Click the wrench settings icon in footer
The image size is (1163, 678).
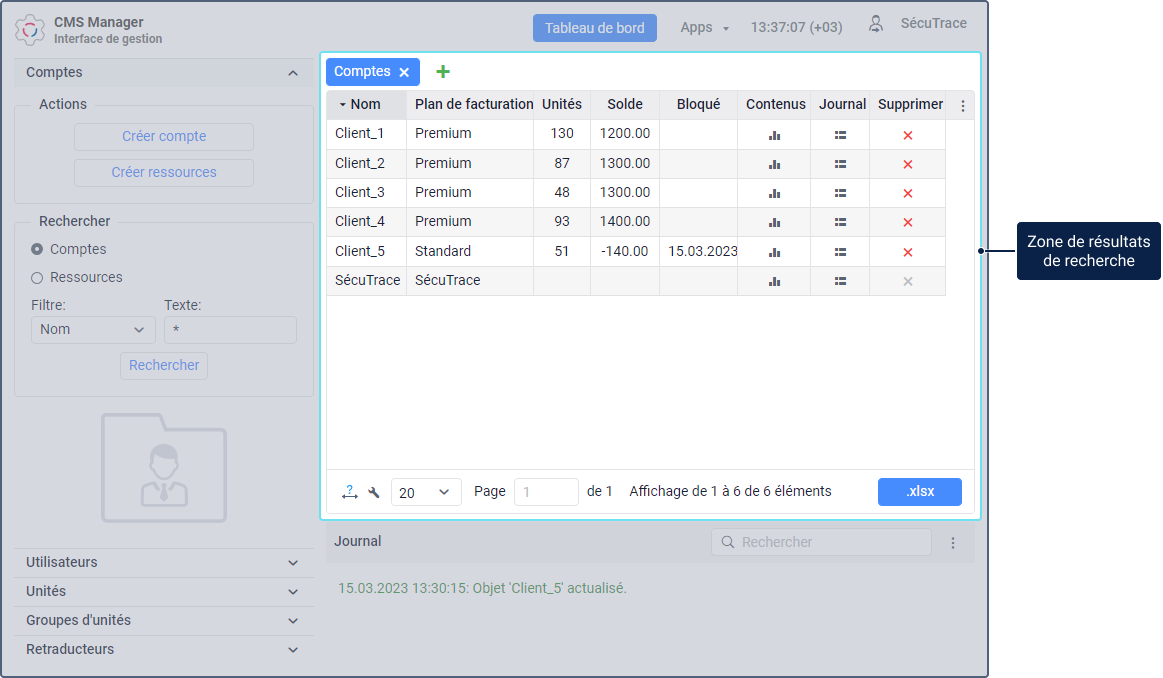point(374,492)
